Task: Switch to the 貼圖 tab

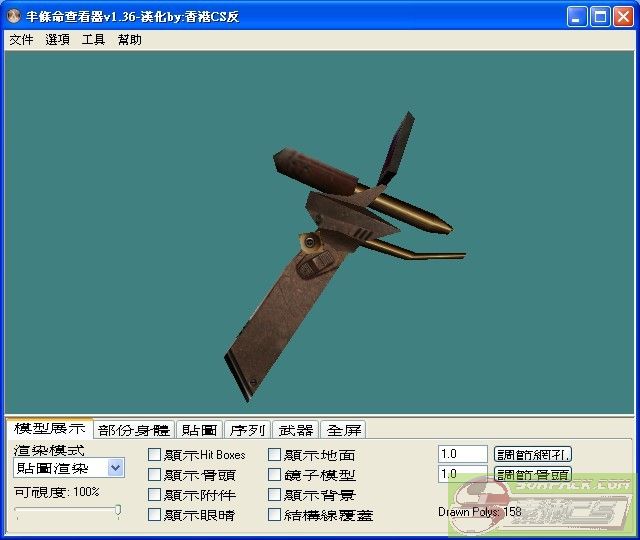Action: (199, 430)
